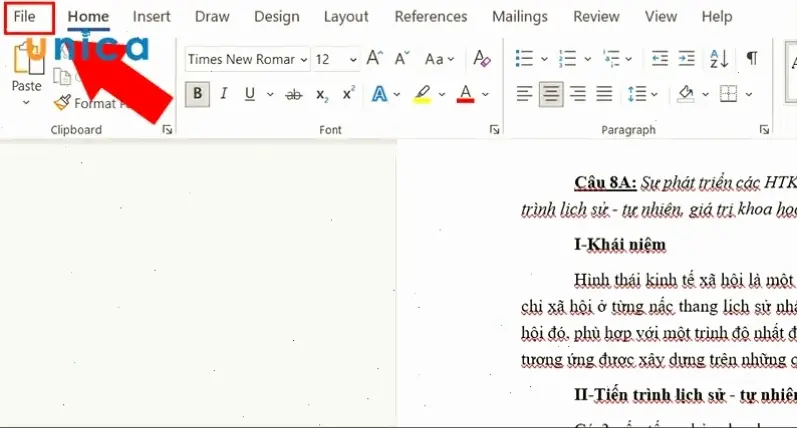Screen dimensions: 797x428
Task: Open line and paragraph spacing
Action: [x=637, y=94]
